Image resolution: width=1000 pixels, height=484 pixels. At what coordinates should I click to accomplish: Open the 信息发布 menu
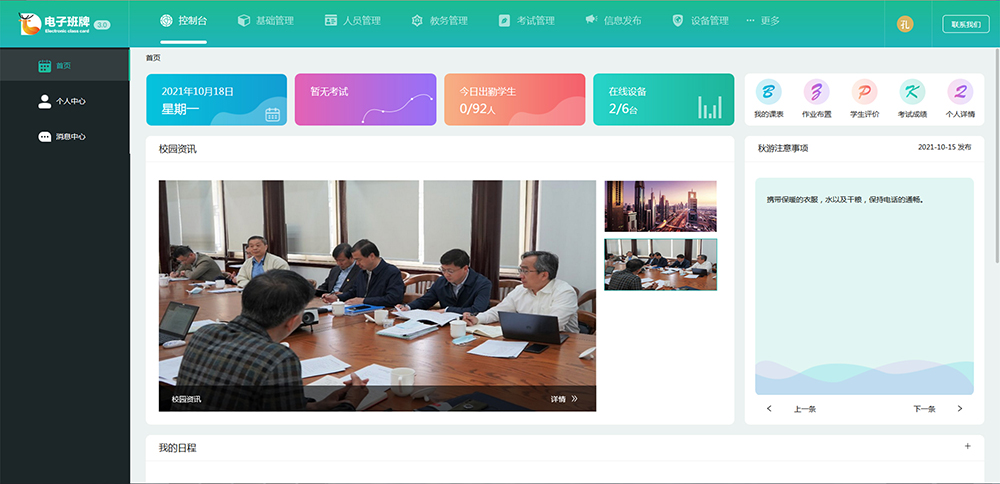(x=613, y=21)
